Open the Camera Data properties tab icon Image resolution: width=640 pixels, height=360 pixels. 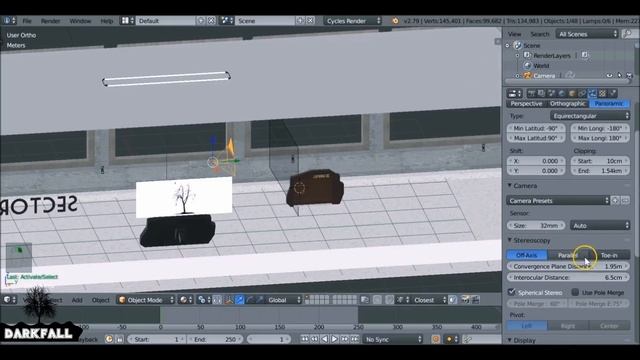point(593,93)
